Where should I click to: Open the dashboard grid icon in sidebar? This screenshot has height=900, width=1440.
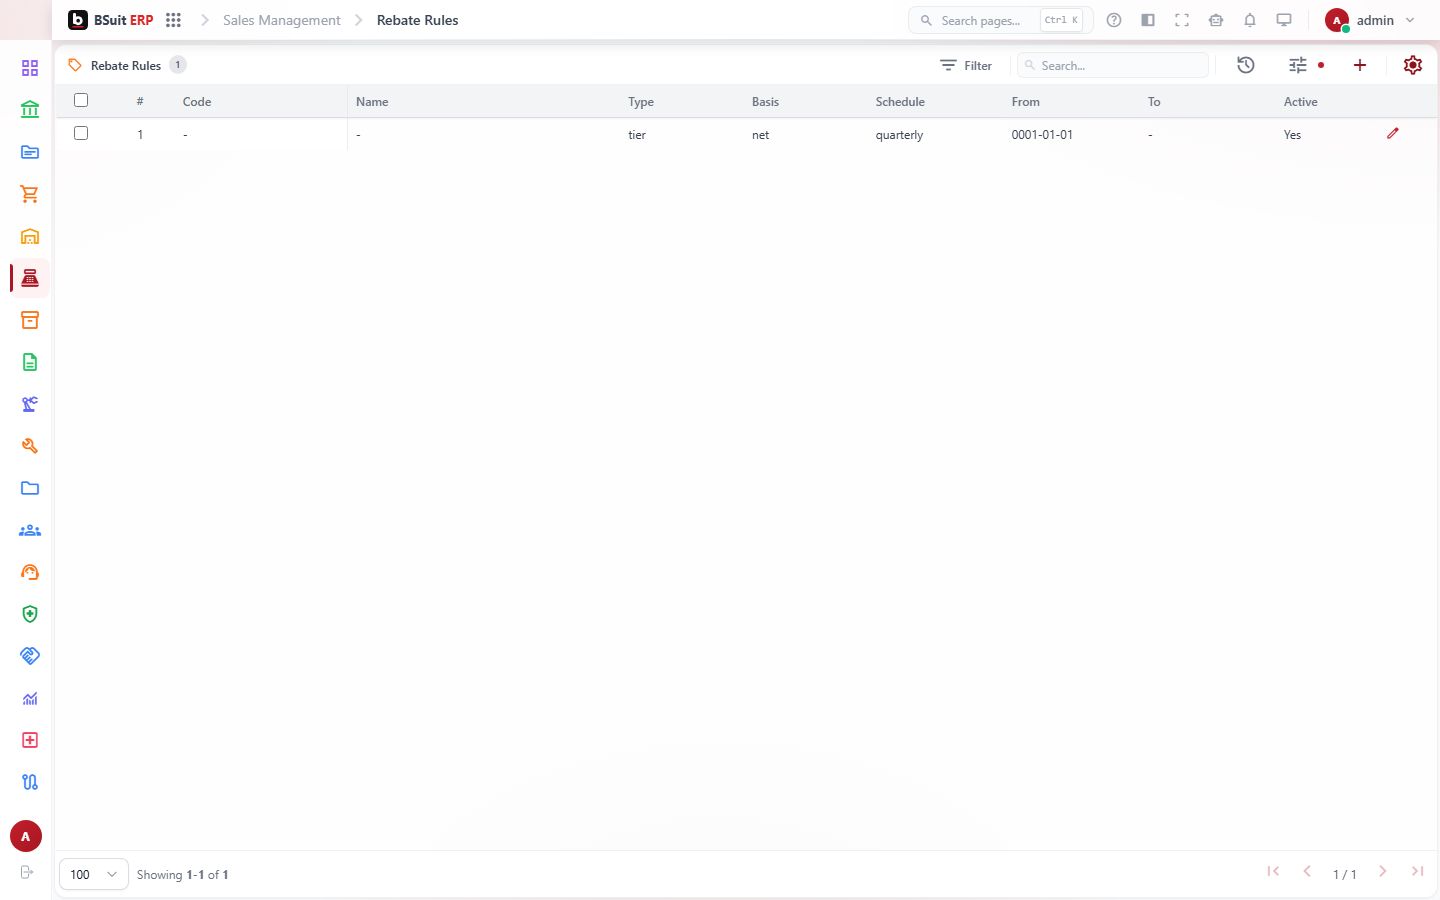click(x=30, y=68)
